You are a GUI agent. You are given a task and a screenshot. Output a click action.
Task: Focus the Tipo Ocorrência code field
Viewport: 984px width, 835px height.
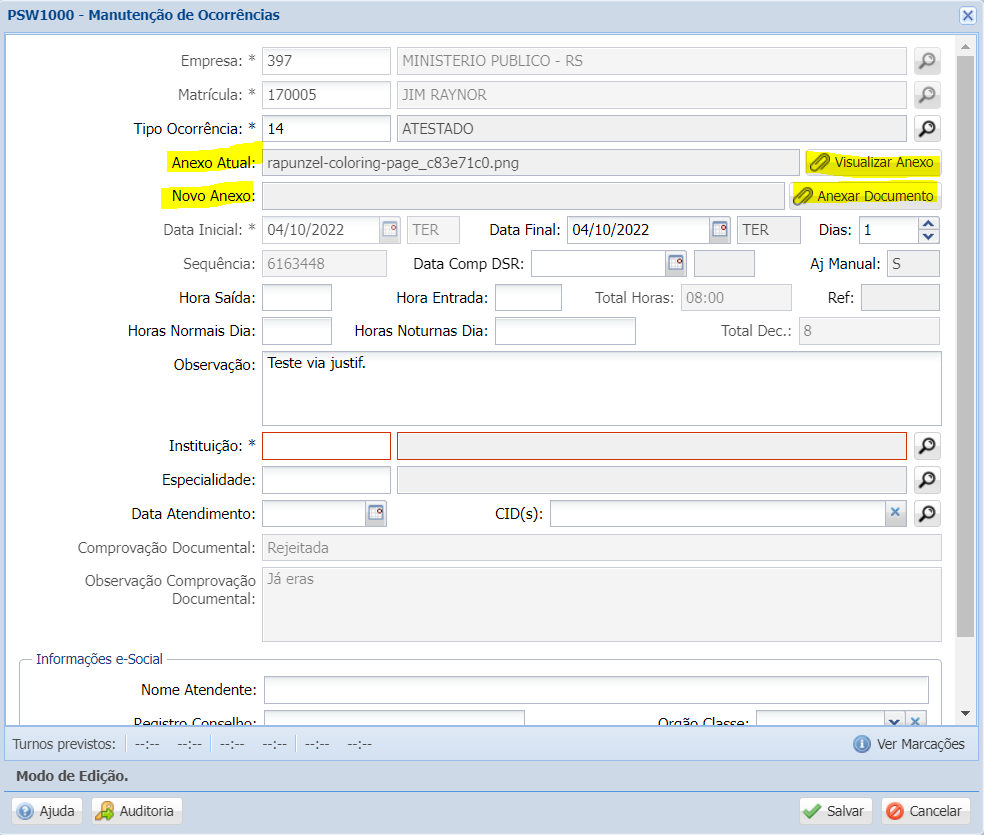tap(326, 129)
